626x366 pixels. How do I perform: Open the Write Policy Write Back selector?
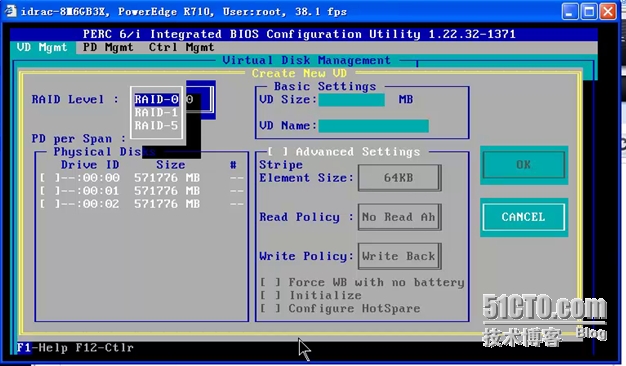pyautogui.click(x=400, y=256)
